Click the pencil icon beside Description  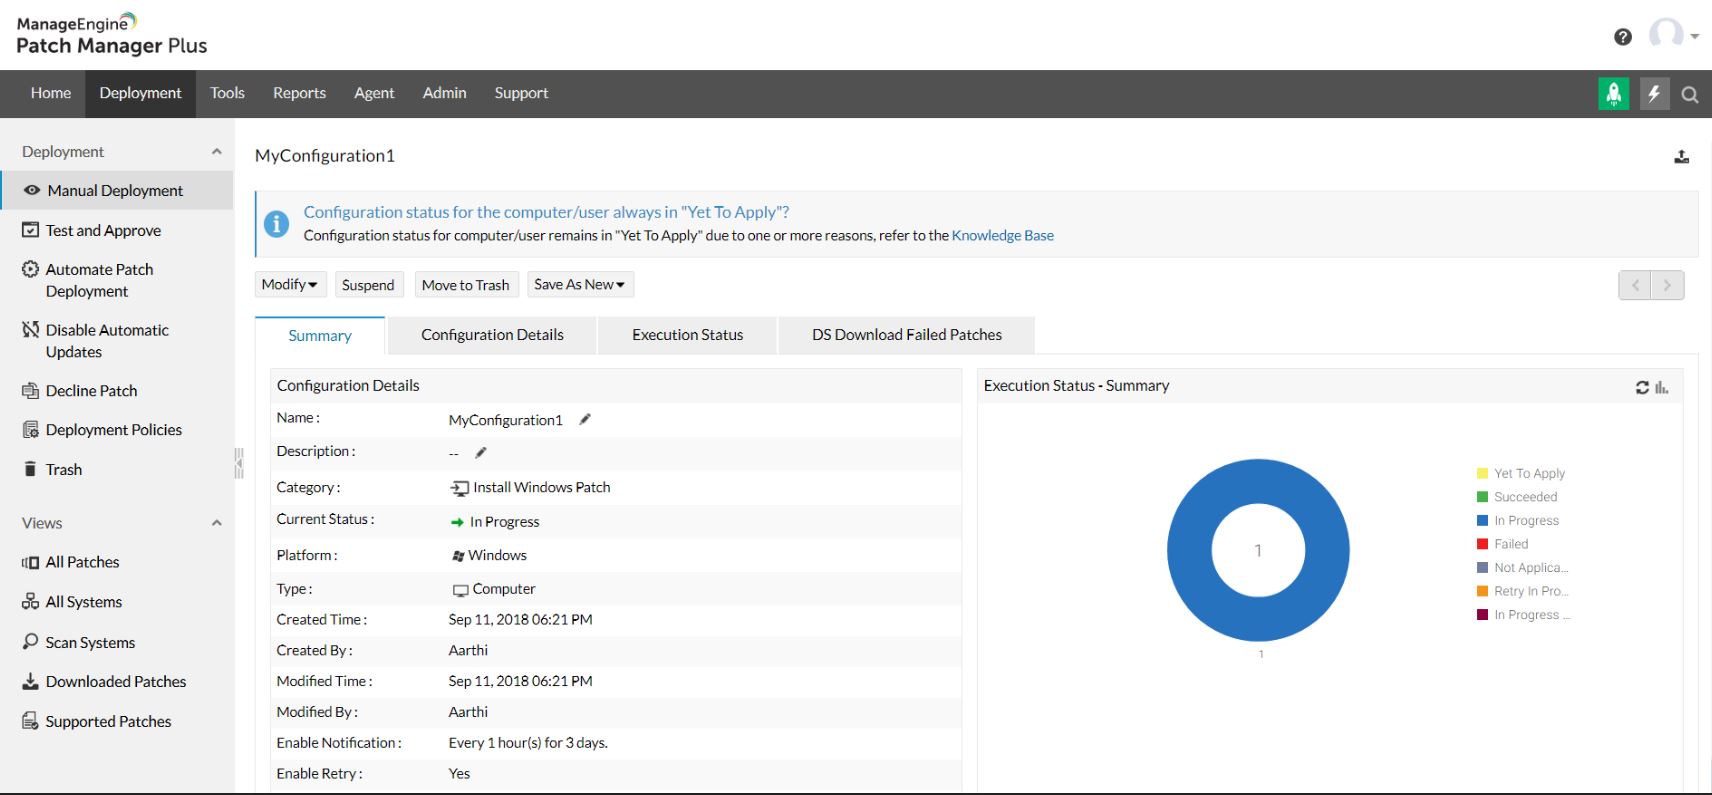click(481, 453)
